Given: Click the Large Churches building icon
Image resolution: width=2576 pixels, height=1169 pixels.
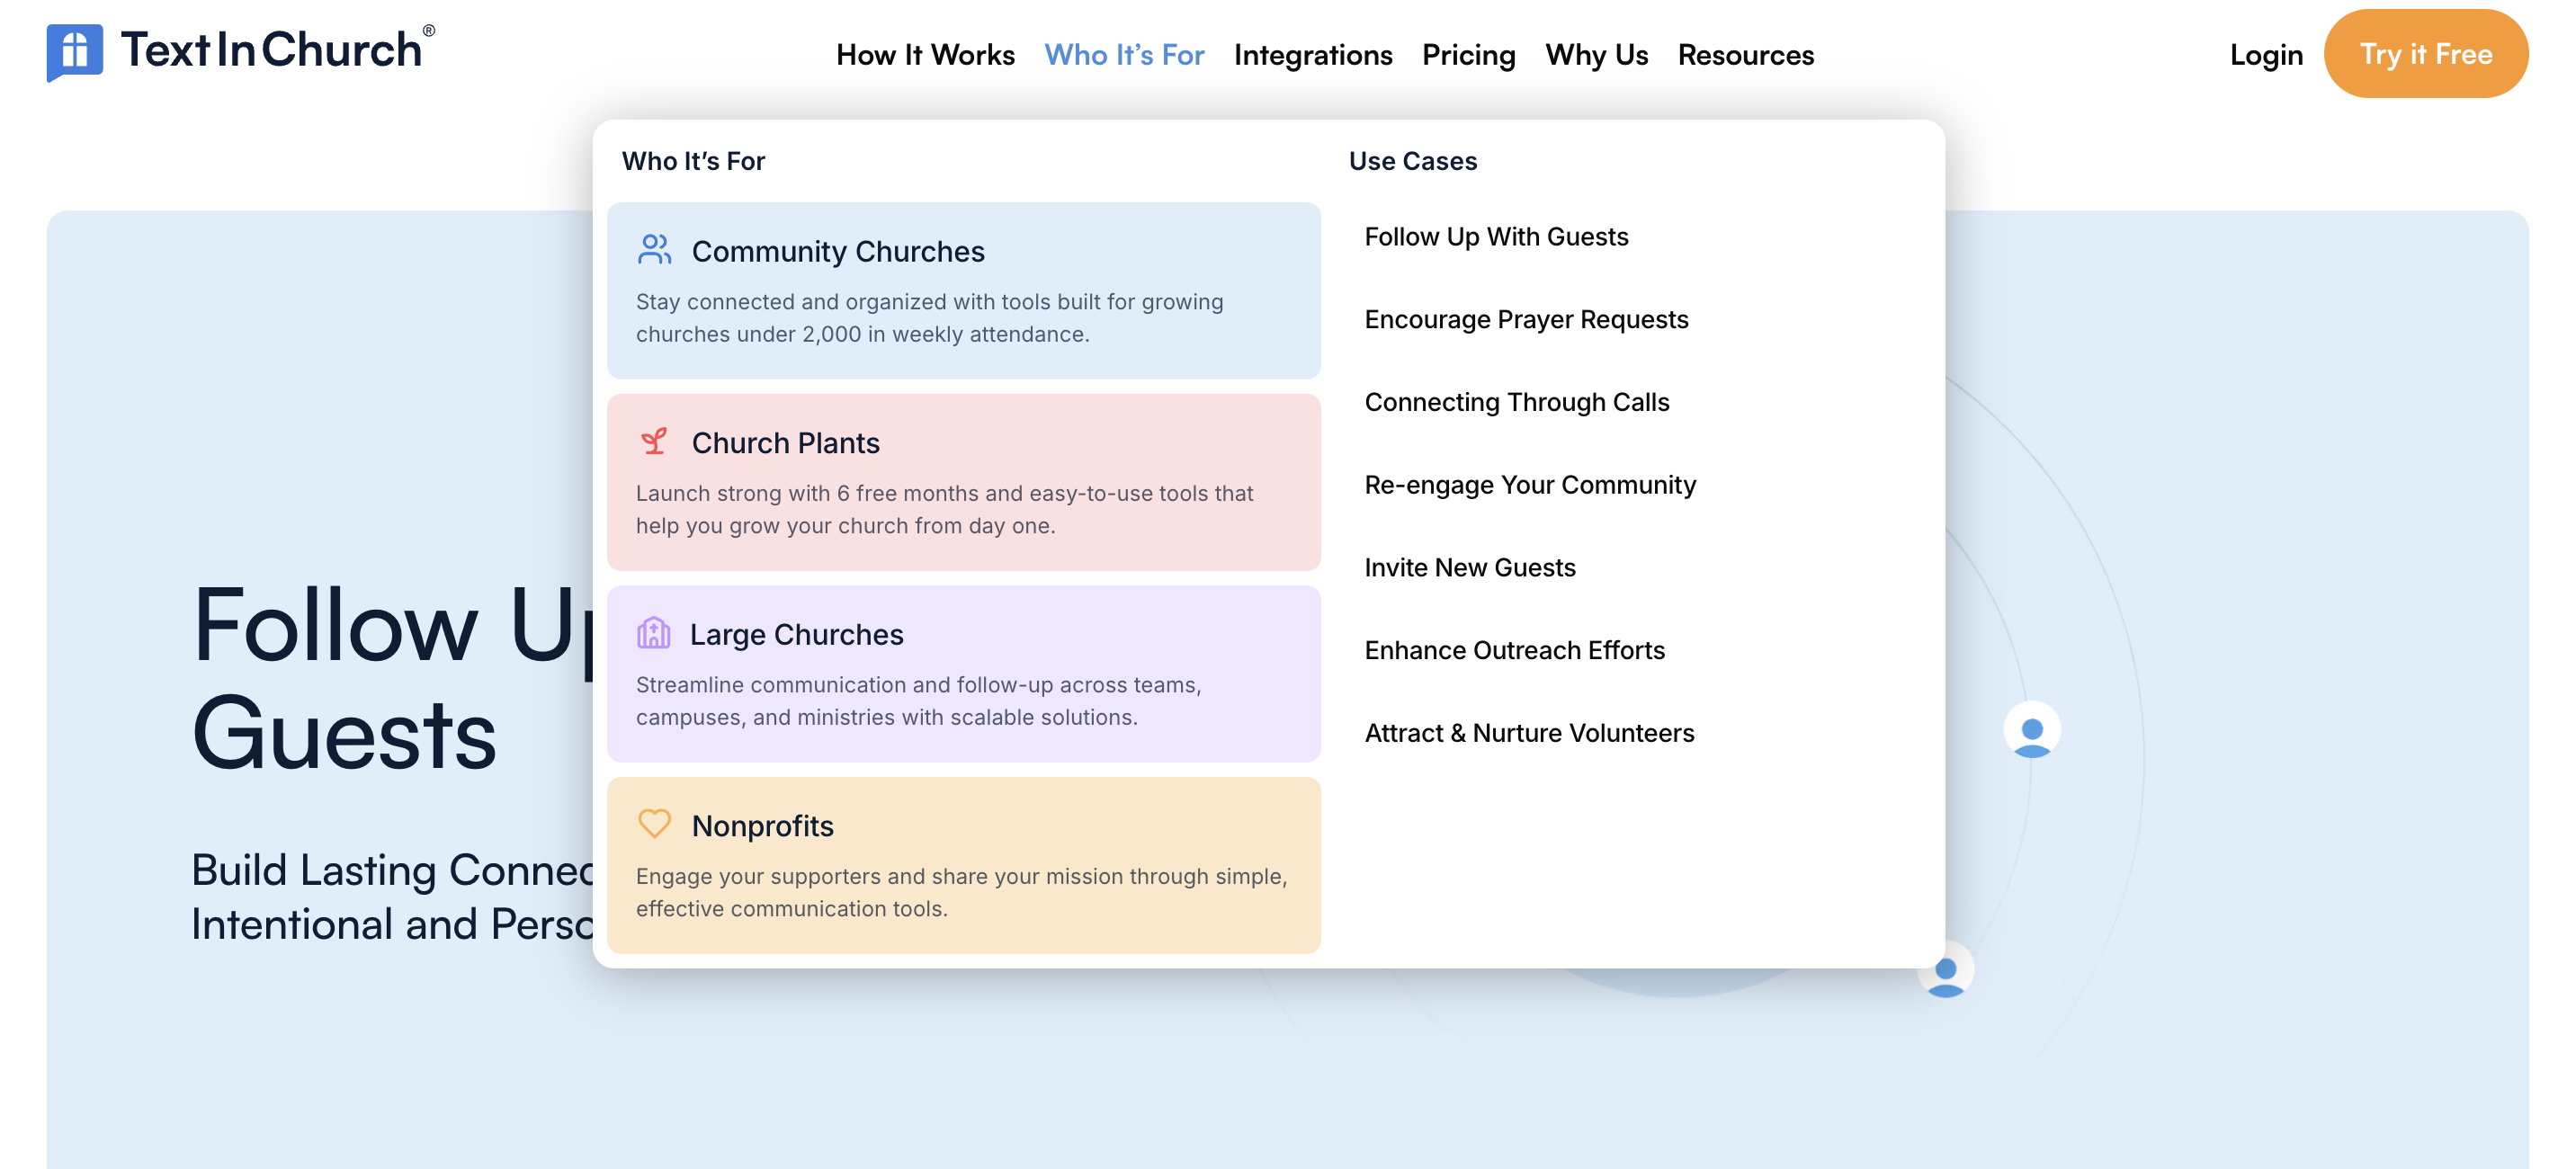Looking at the screenshot, I should (x=653, y=633).
